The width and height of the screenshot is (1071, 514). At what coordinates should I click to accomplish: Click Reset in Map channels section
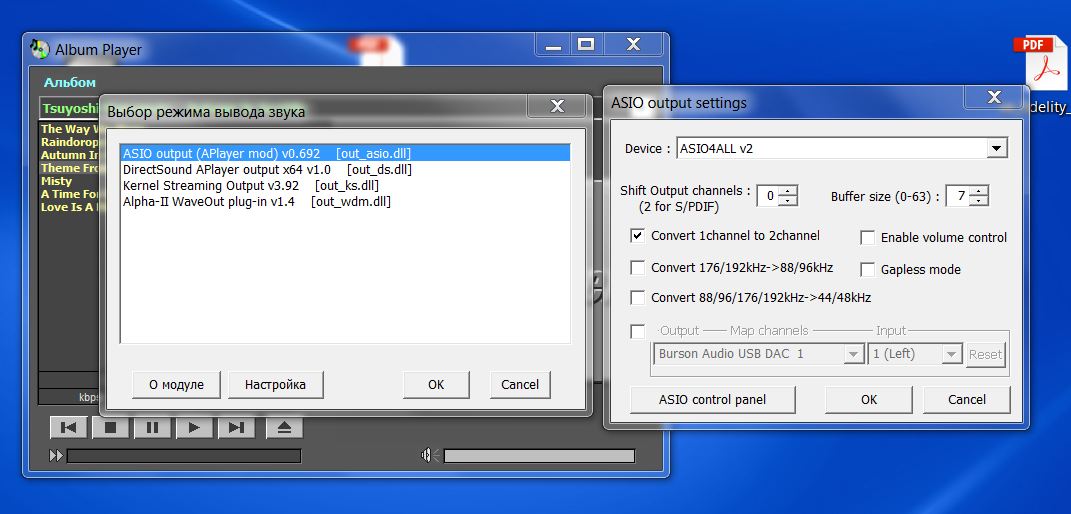(986, 354)
